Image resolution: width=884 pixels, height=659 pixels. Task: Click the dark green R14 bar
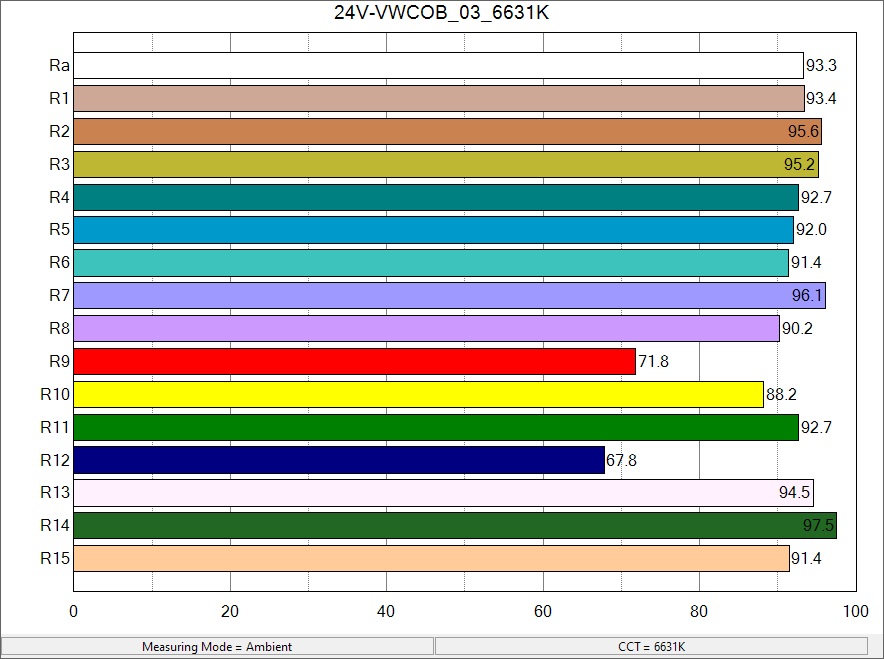tap(455, 525)
